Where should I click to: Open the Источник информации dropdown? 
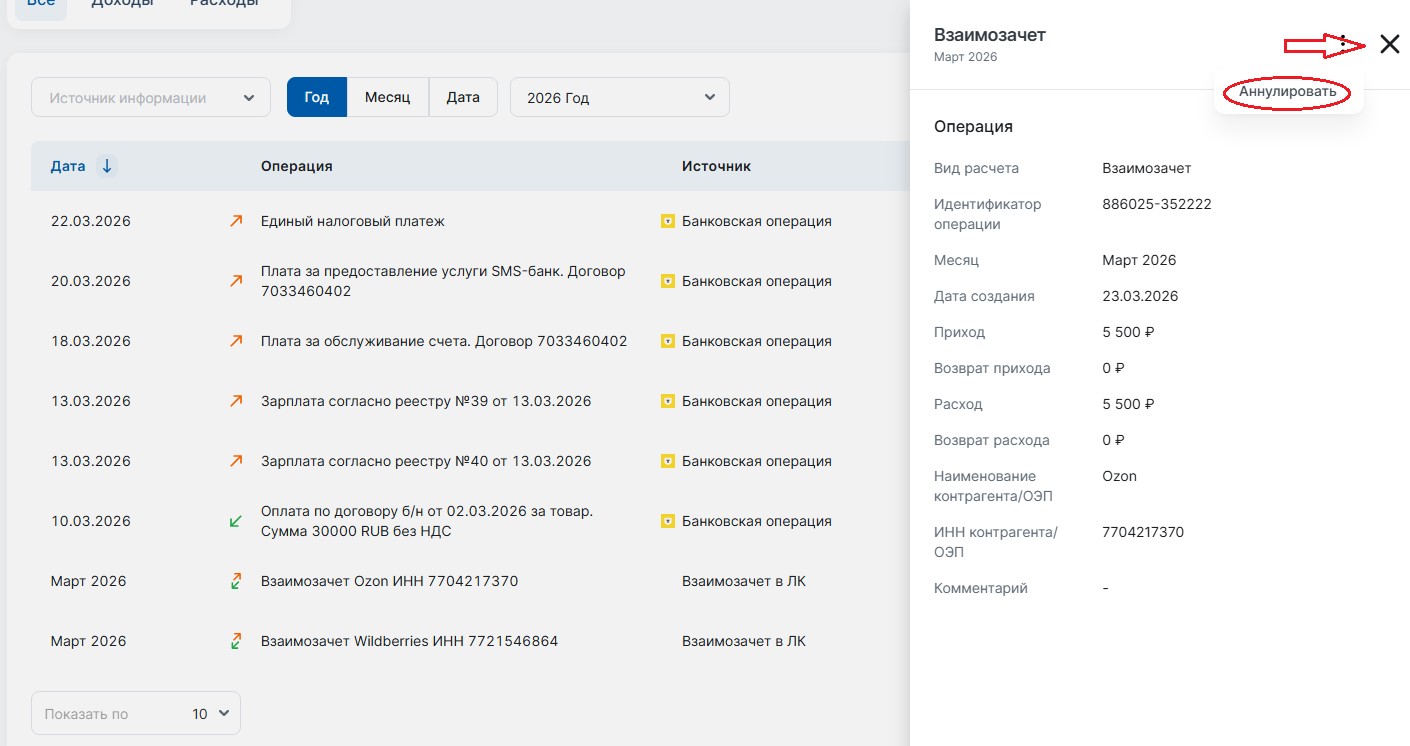pos(151,97)
